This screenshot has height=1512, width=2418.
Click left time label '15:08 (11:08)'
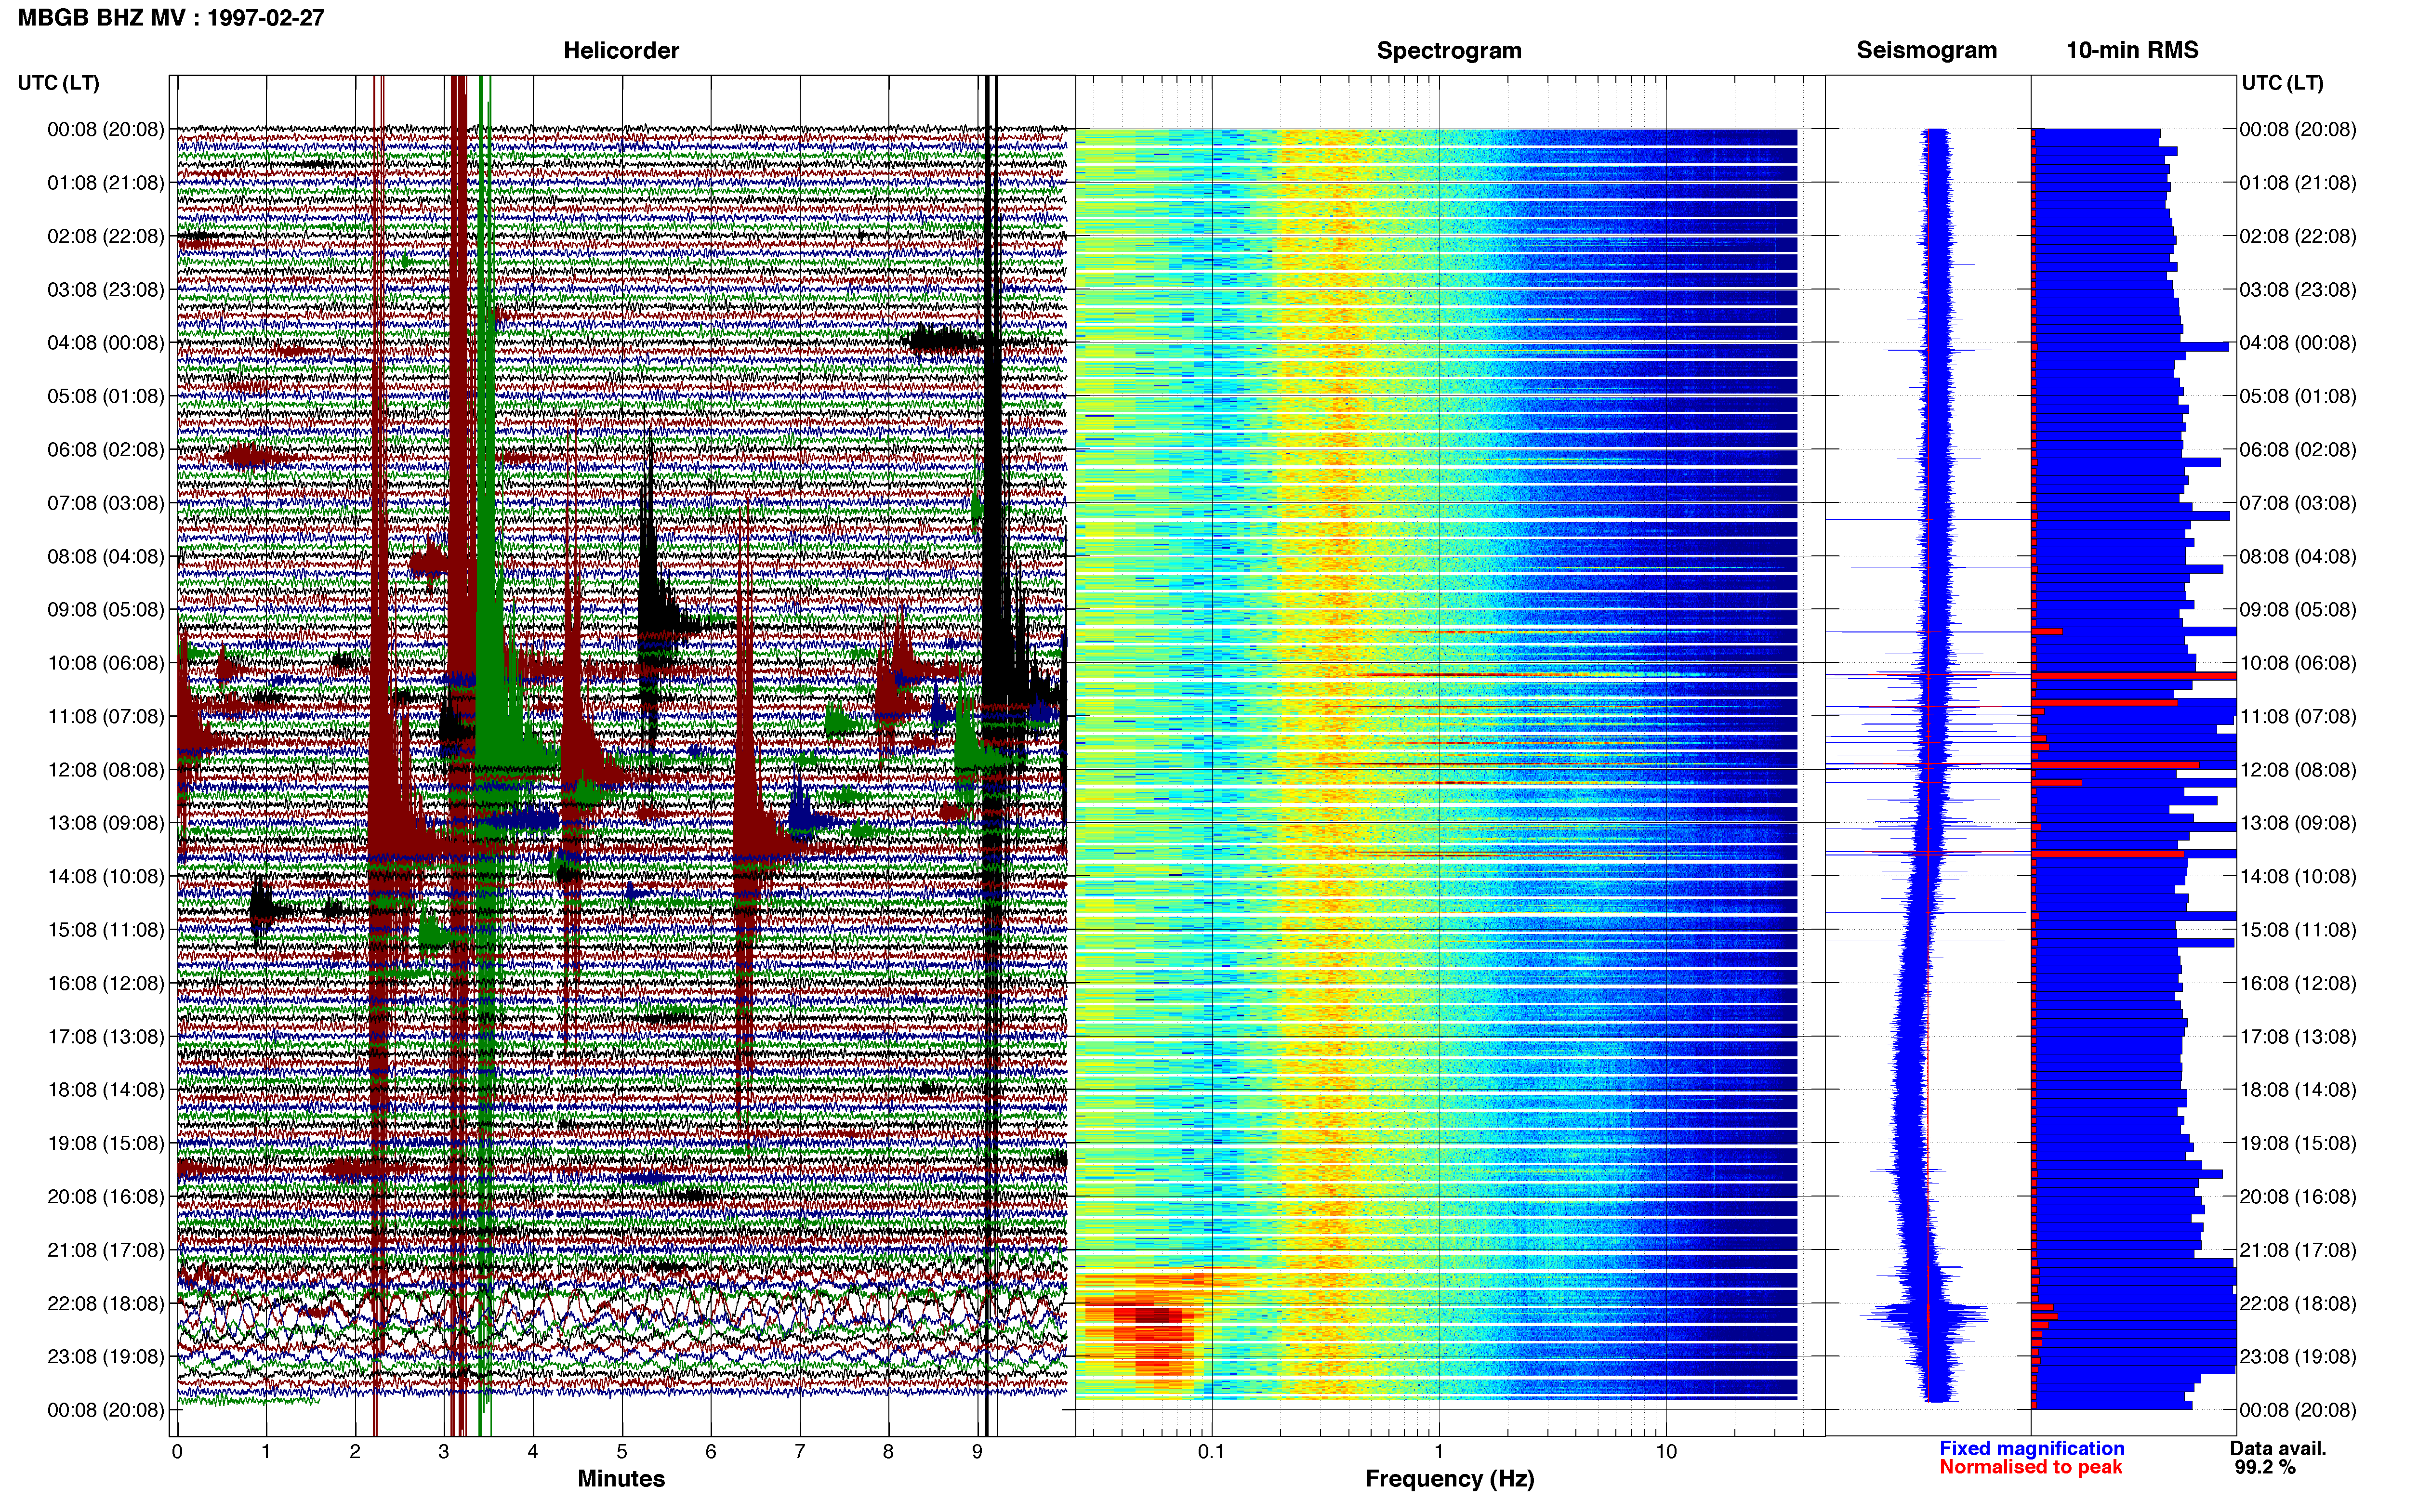[x=106, y=930]
